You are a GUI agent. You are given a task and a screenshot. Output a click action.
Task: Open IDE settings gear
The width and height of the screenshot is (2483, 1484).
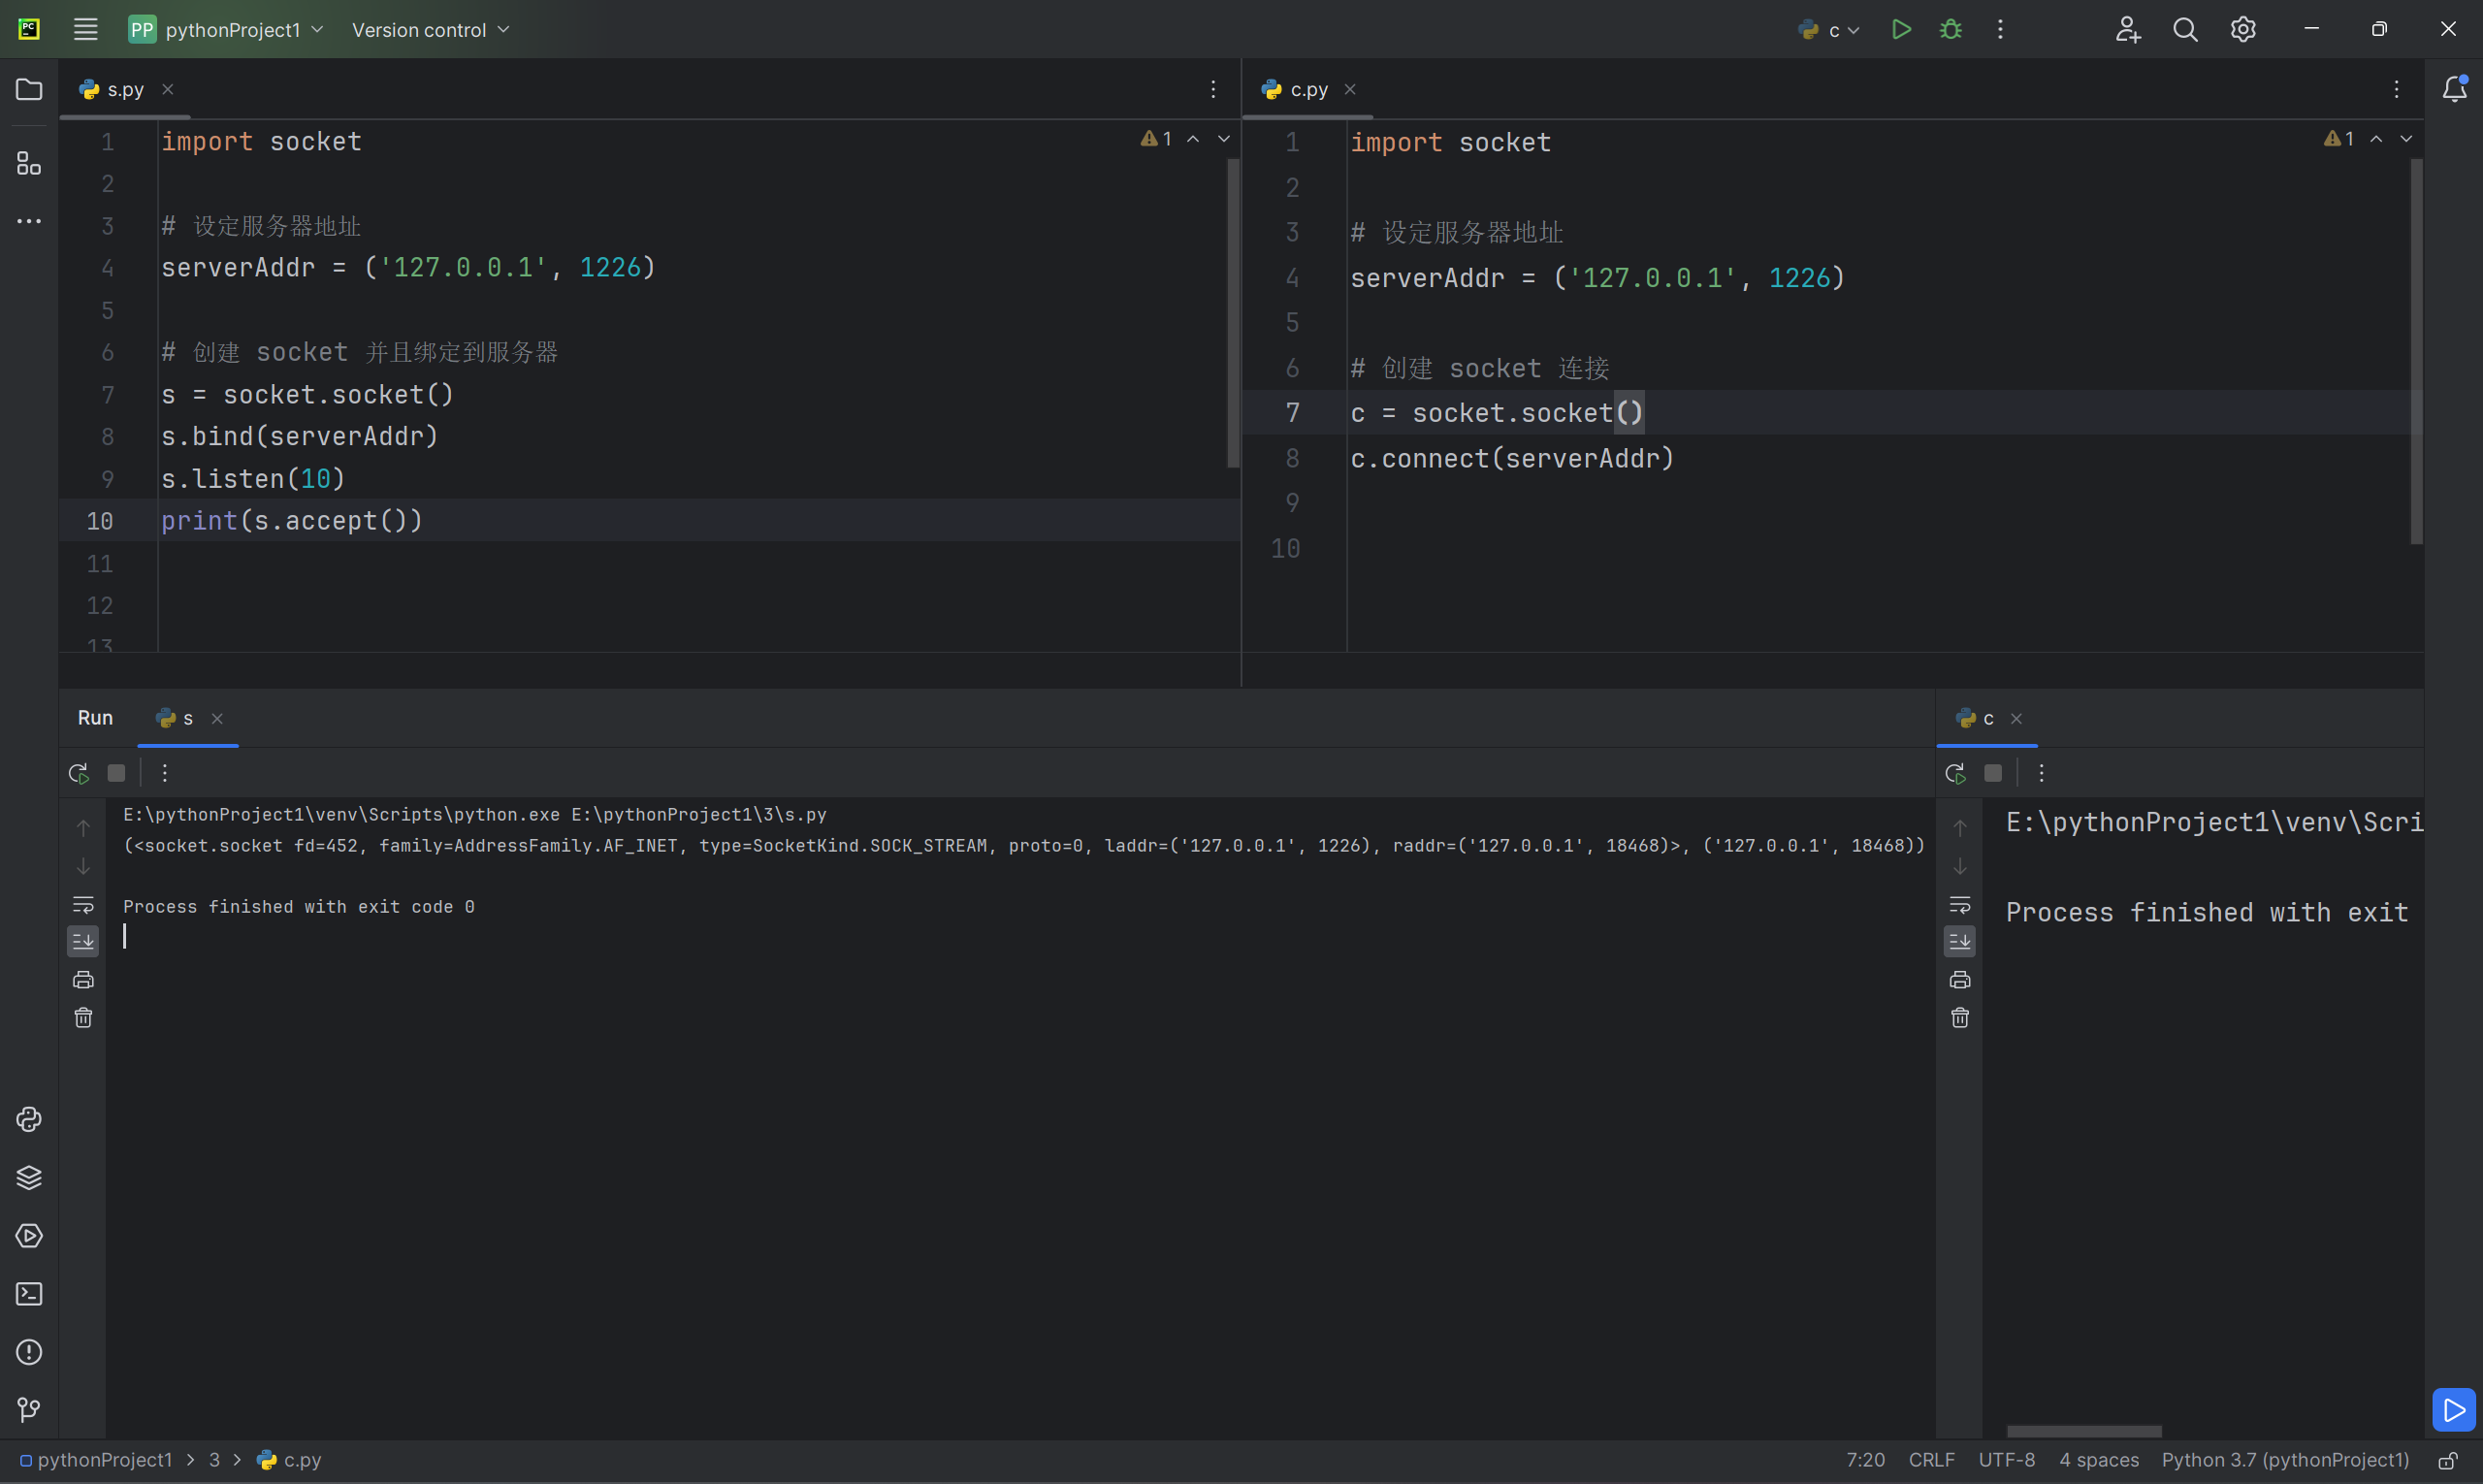2243,30
